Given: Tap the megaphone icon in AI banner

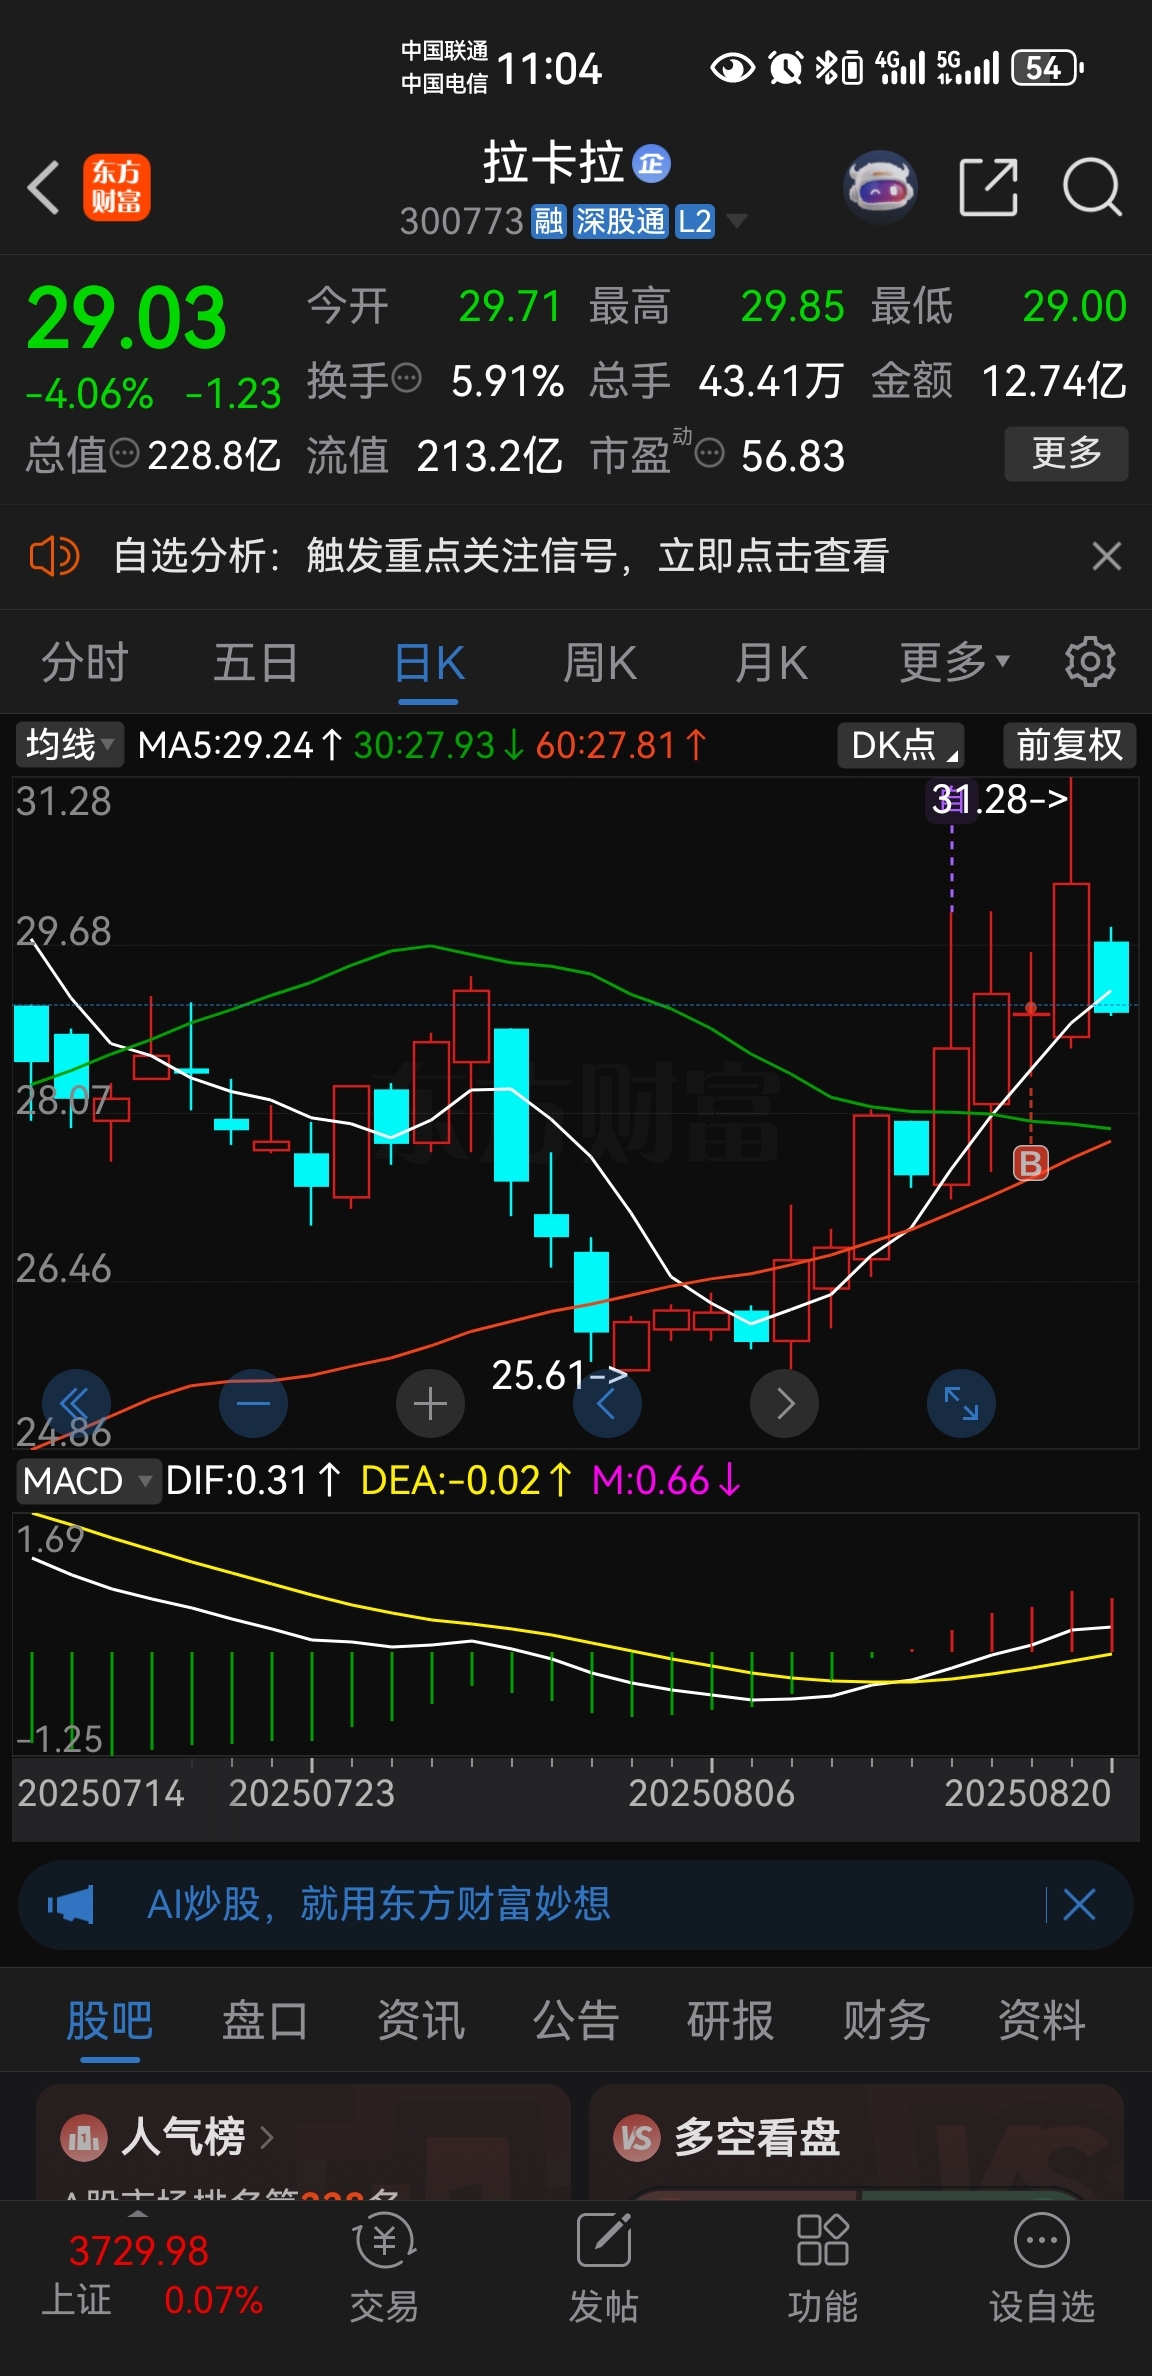Looking at the screenshot, I should [x=70, y=1905].
